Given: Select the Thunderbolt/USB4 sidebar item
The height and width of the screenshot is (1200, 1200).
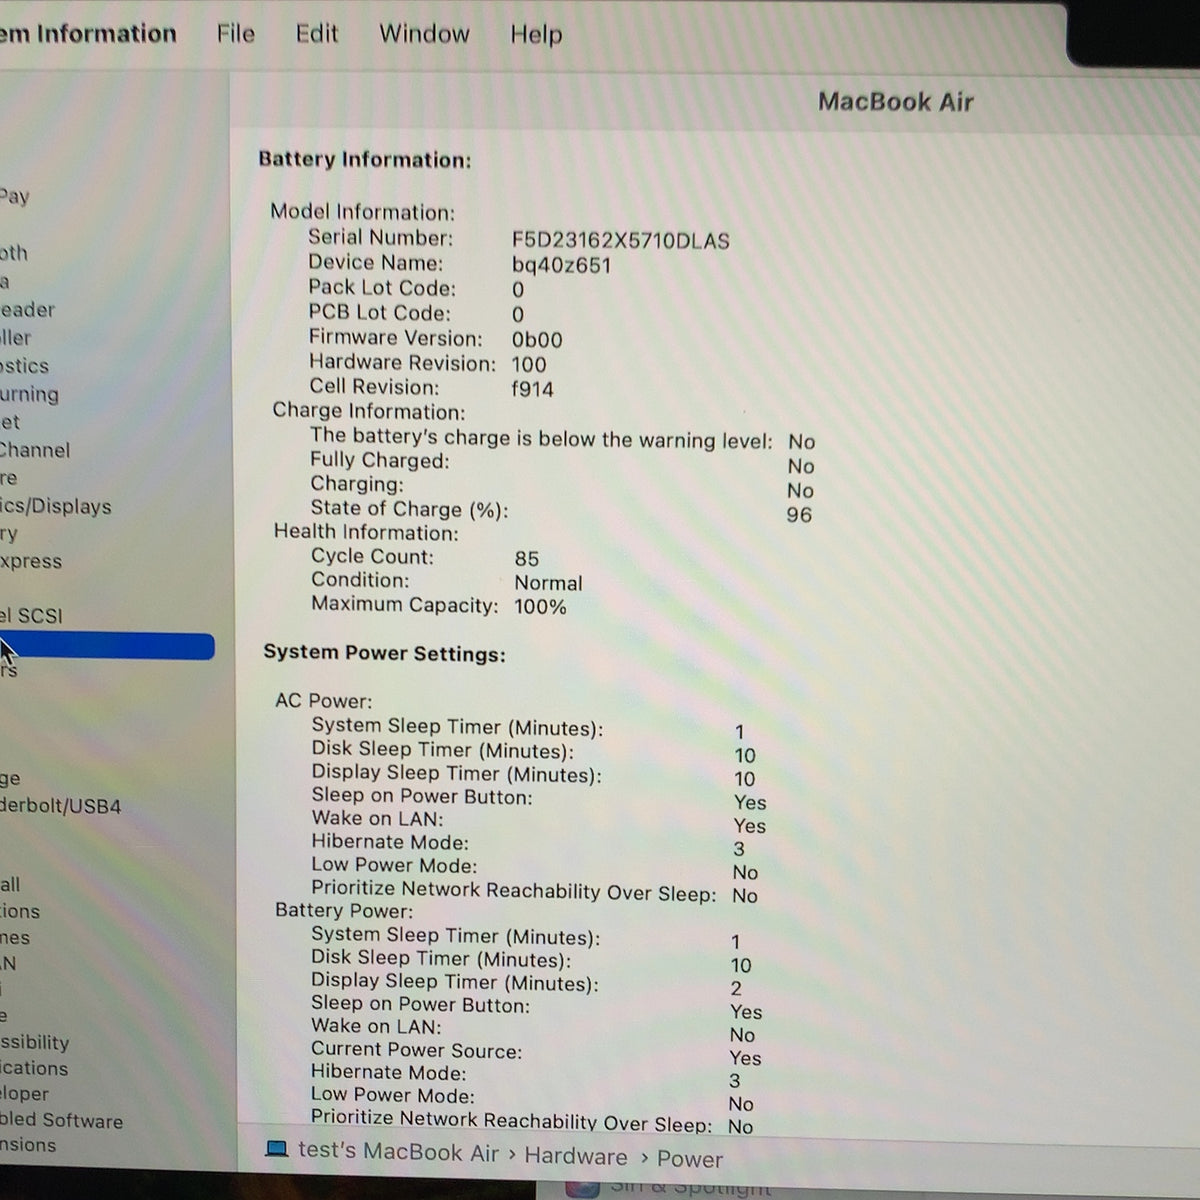Looking at the screenshot, I should pyautogui.click(x=60, y=806).
